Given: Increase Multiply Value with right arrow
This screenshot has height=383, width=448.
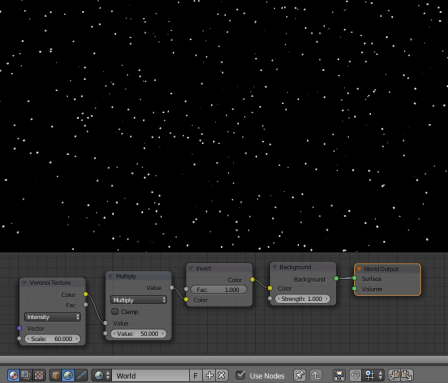Looking at the screenshot, I should [x=163, y=333].
